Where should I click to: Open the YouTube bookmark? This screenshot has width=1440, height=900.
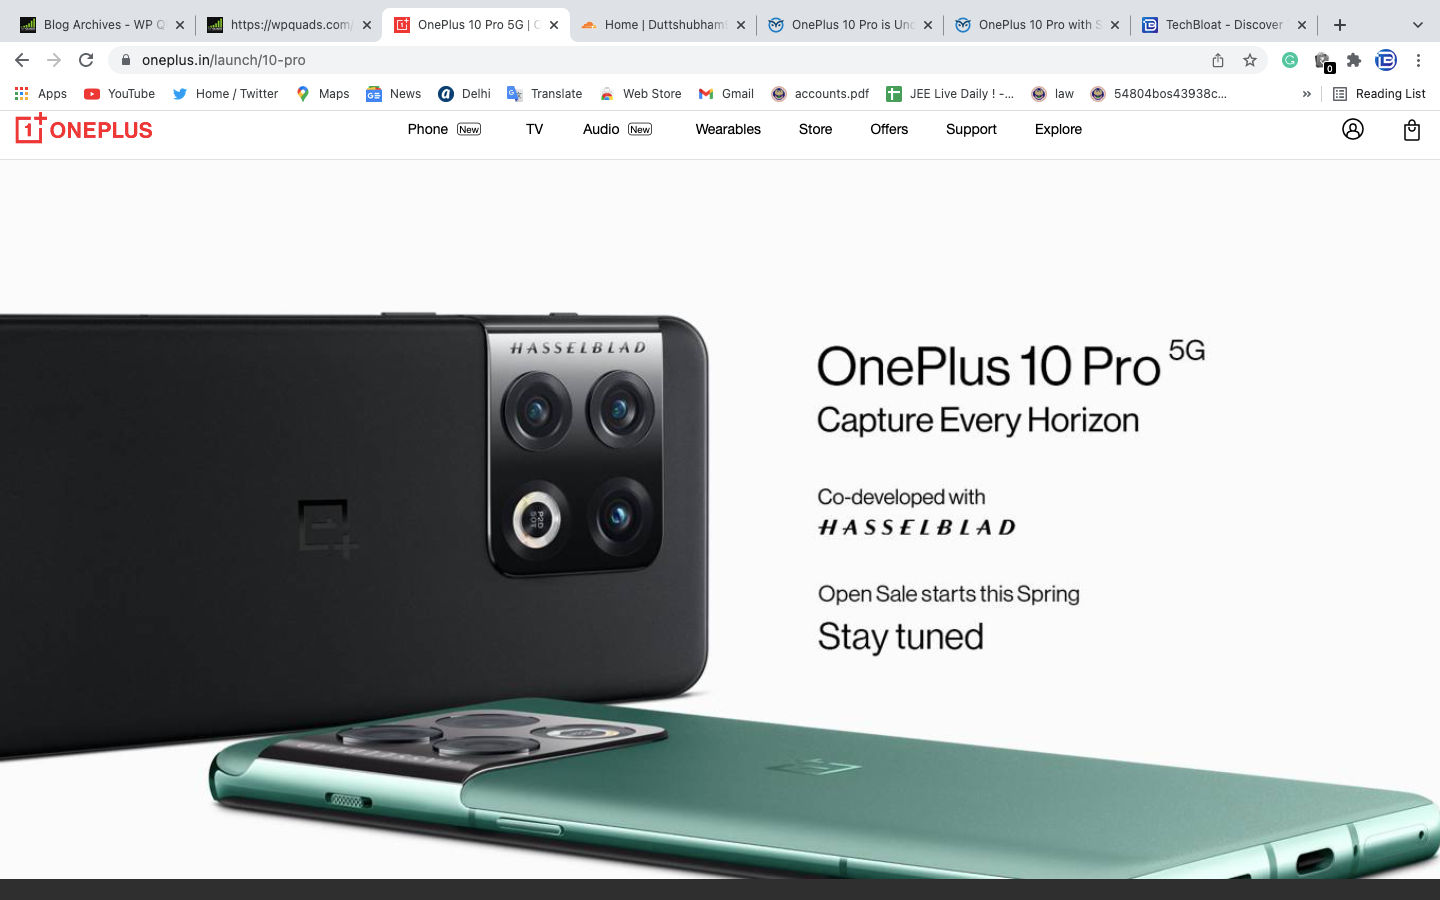point(120,94)
